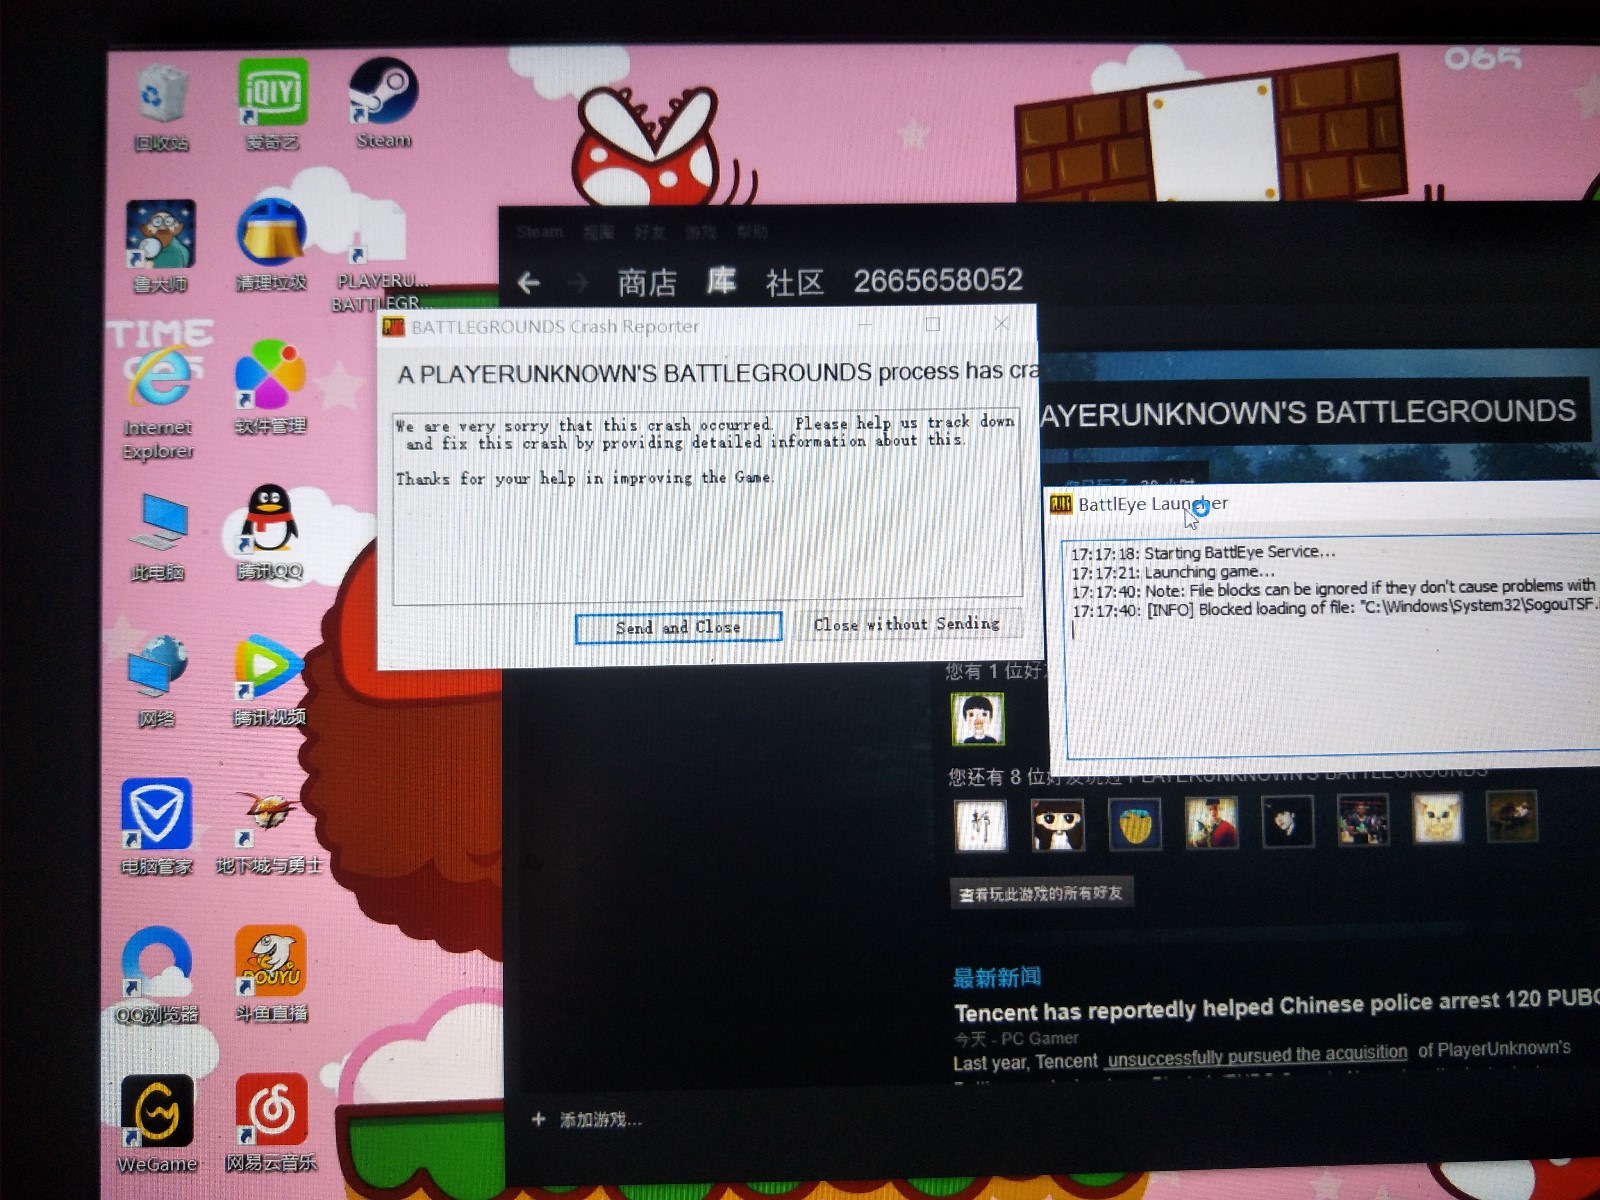Open the yellow mask friend avatar
1600x1200 pixels.
(1135, 824)
